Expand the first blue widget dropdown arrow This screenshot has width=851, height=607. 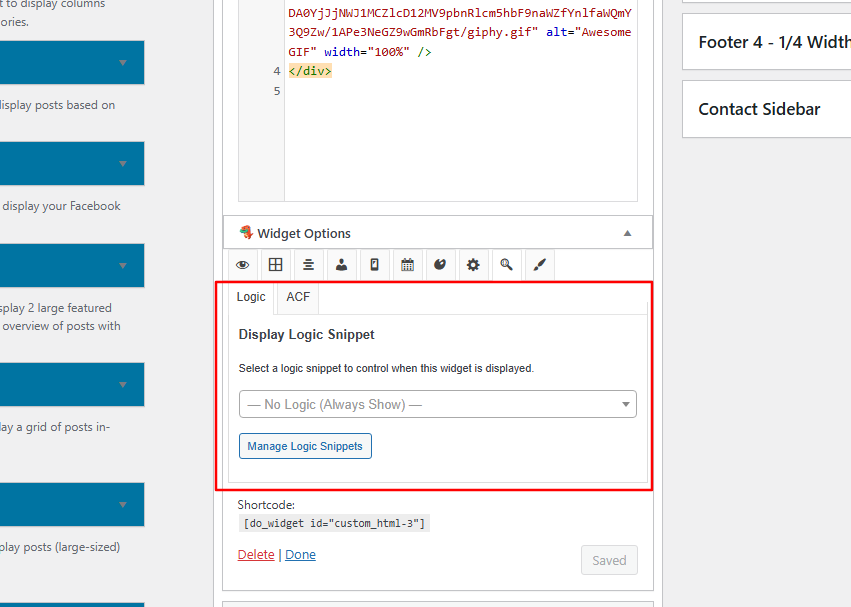(x=123, y=62)
